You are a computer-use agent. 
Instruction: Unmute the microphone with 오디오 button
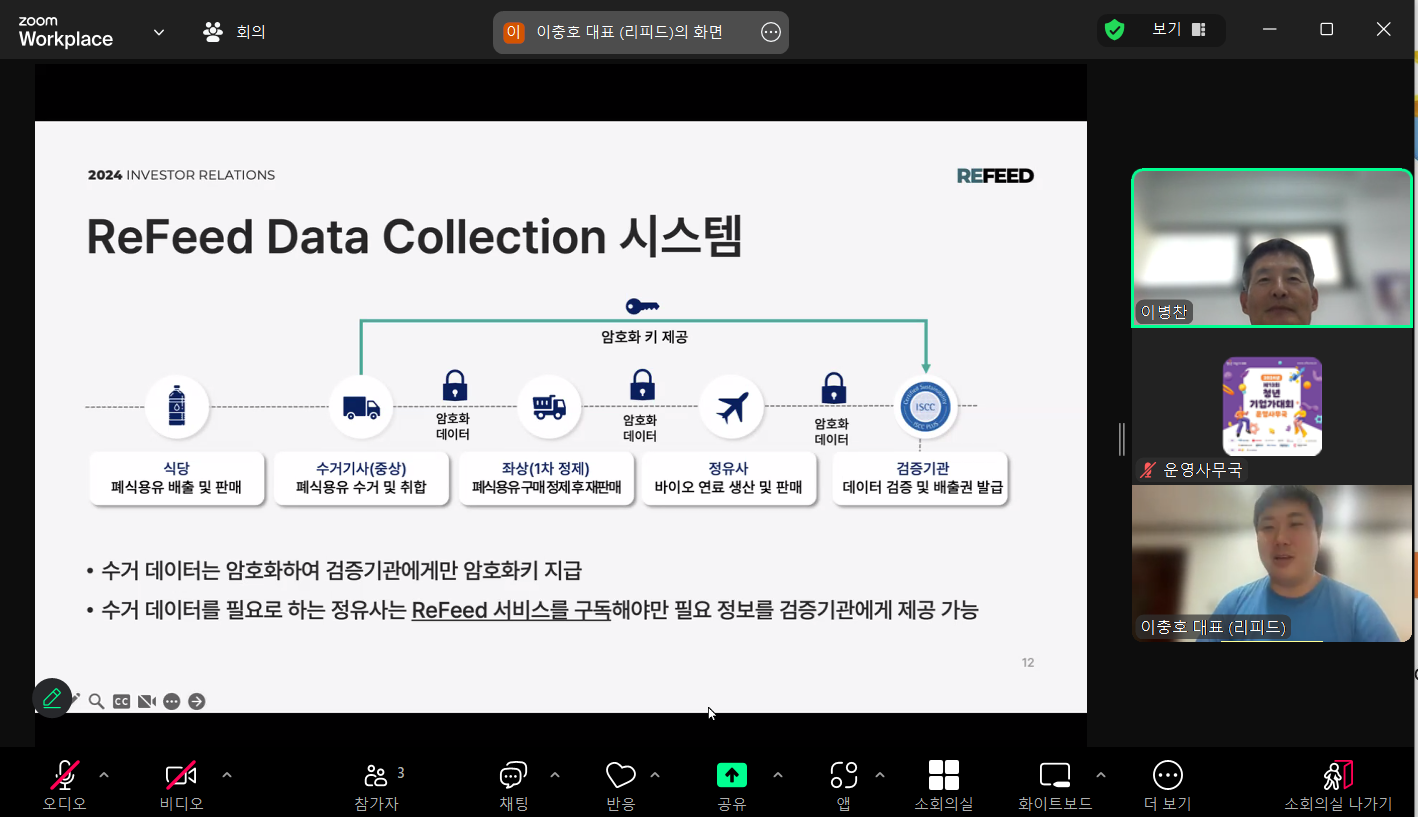(x=65, y=785)
